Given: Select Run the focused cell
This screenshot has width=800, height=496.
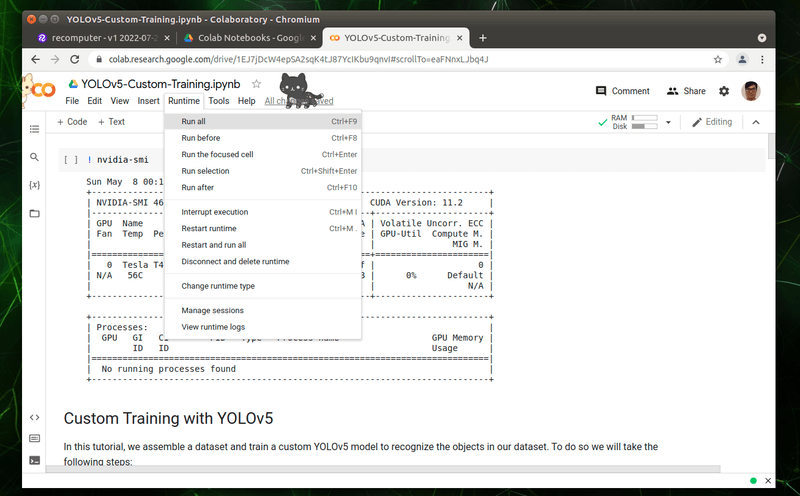Looking at the screenshot, I should [263, 154].
